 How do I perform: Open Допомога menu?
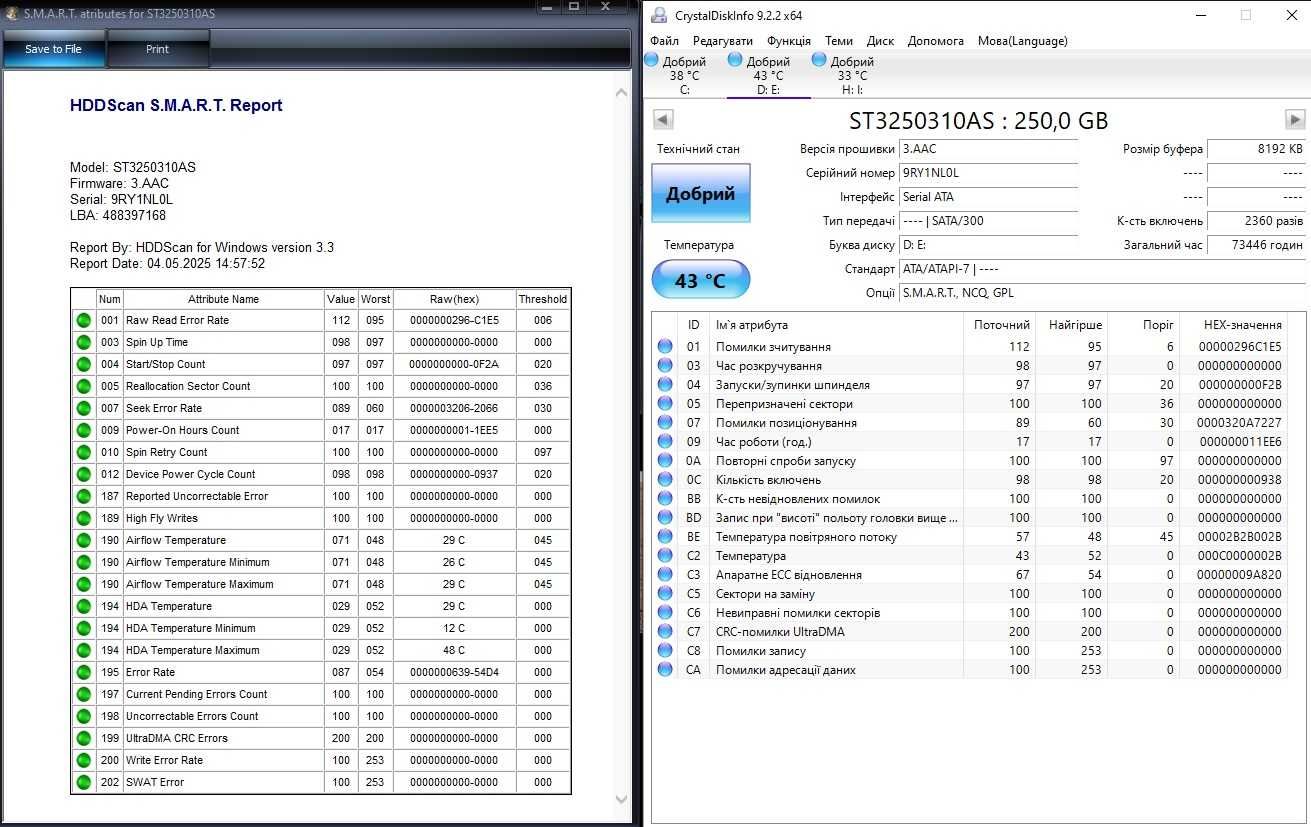pos(936,41)
